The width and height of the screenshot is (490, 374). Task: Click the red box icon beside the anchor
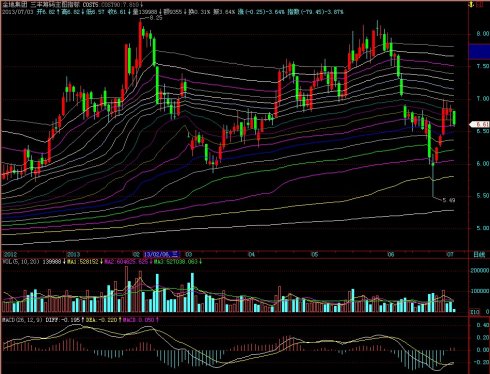[480, 4]
